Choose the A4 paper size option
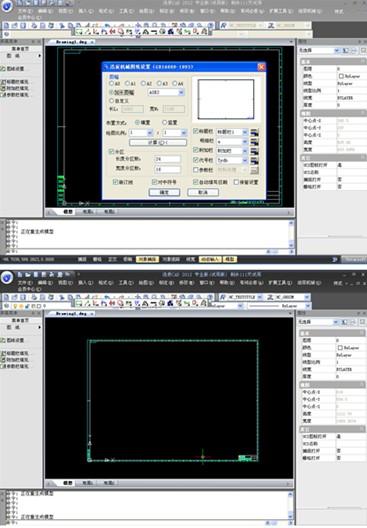Image resolution: width=367 pixels, height=528 pixels. [x=175, y=84]
